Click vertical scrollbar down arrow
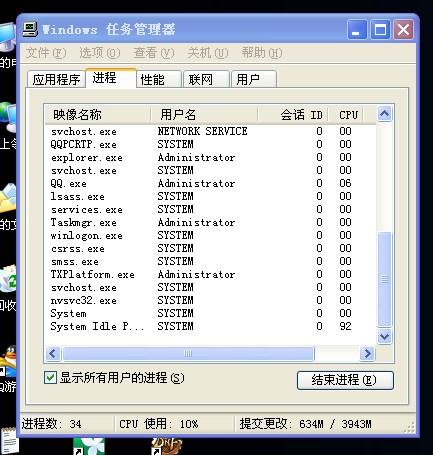433x455 pixels. pos(384,337)
